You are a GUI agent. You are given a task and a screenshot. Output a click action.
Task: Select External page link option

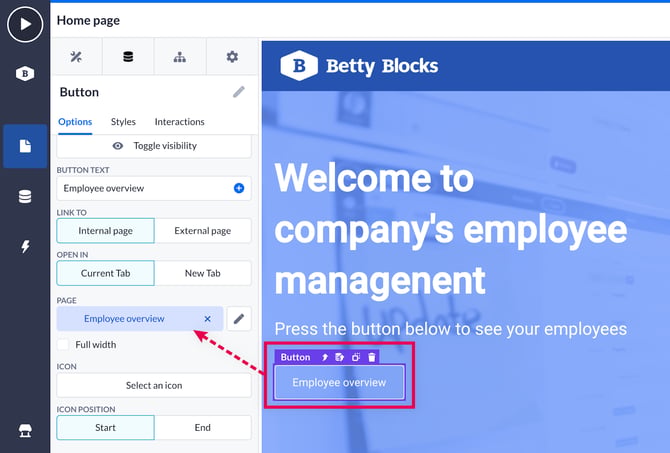203,231
